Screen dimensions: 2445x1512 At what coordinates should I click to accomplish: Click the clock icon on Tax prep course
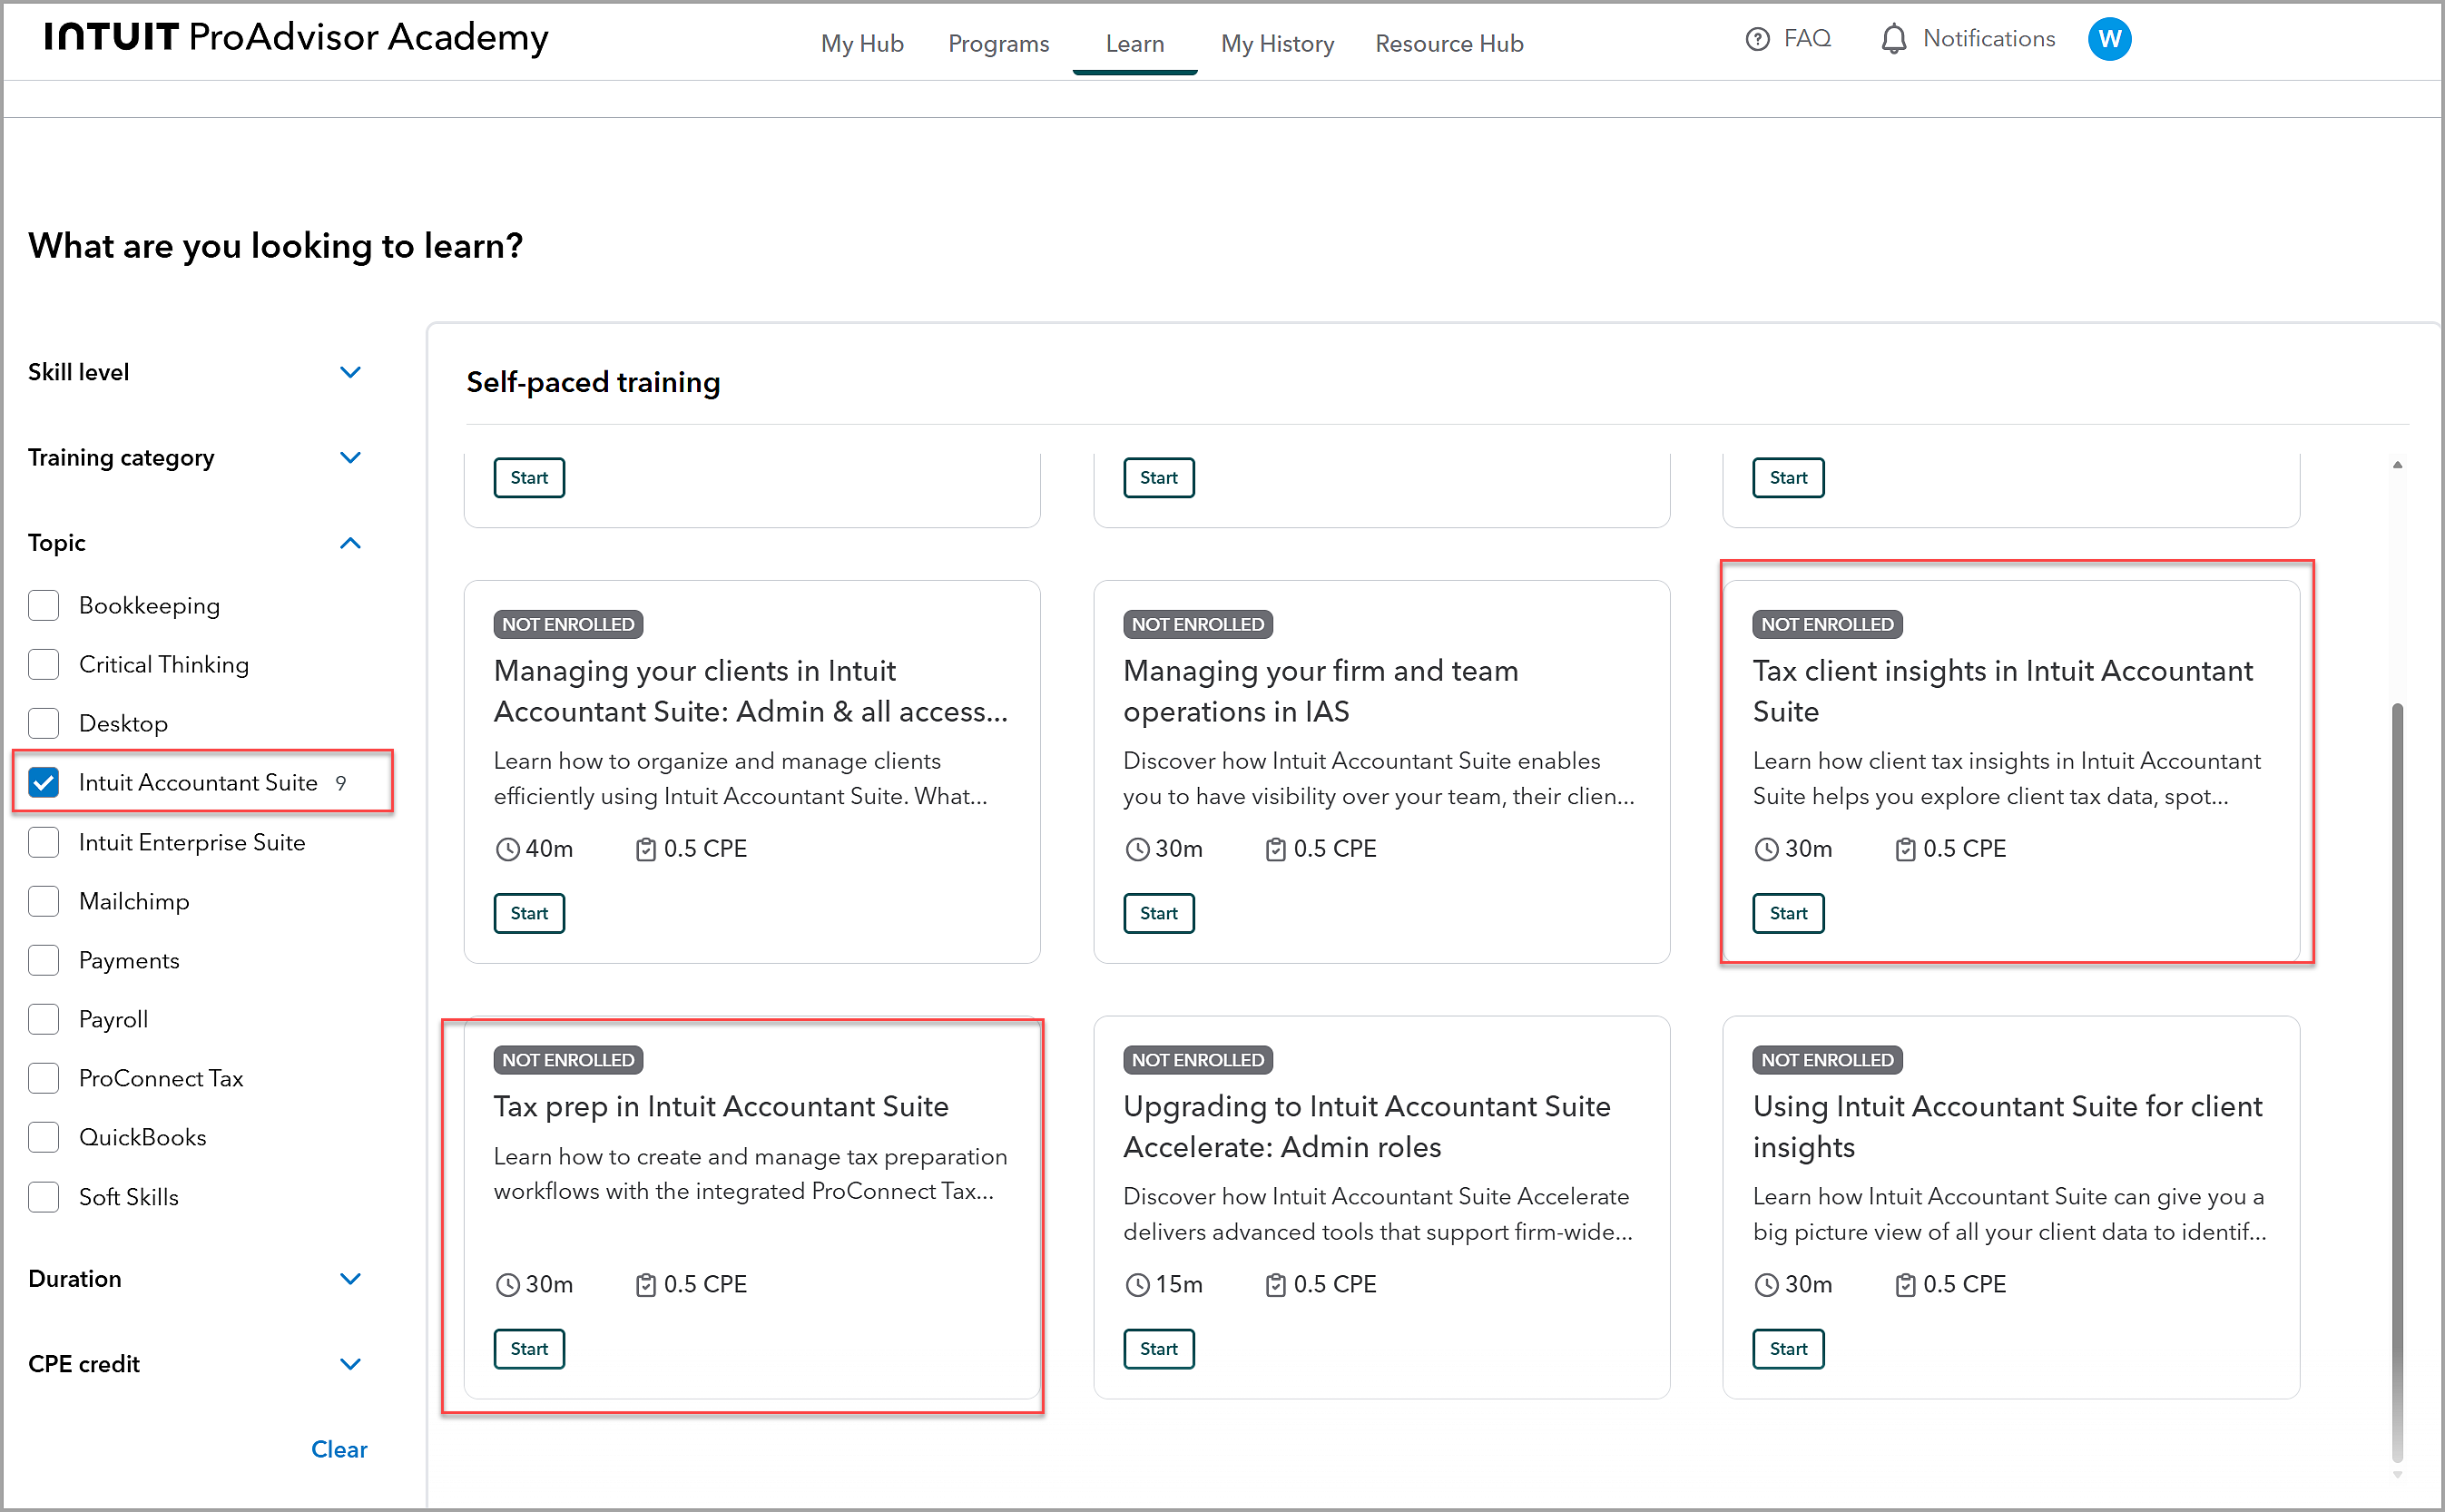click(x=508, y=1285)
